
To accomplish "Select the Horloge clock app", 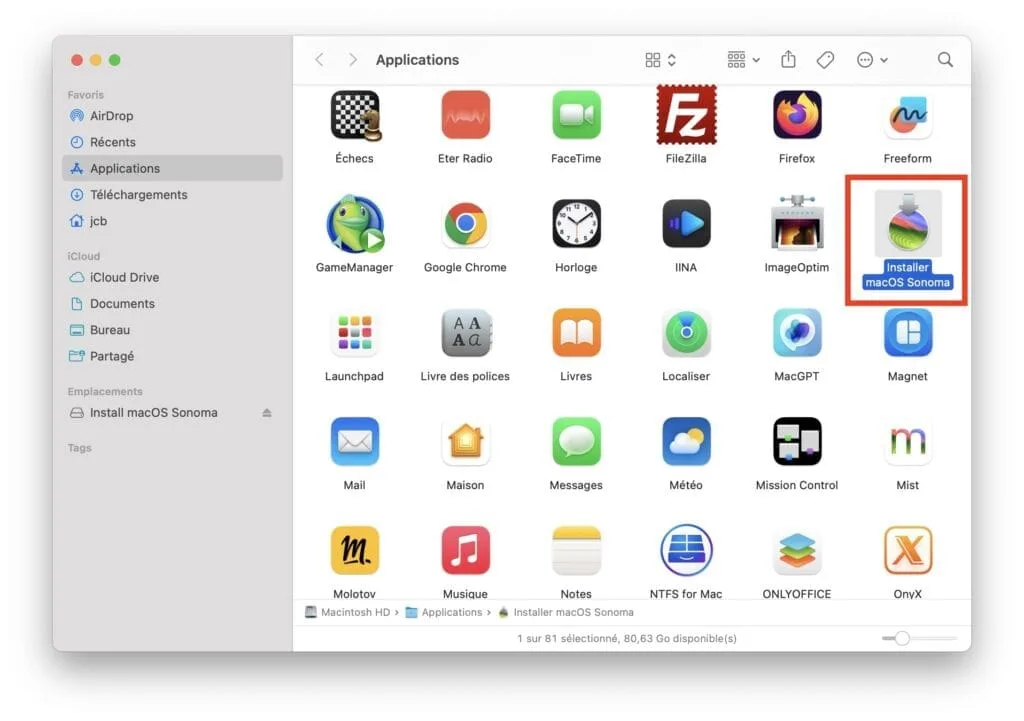I will 576,224.
